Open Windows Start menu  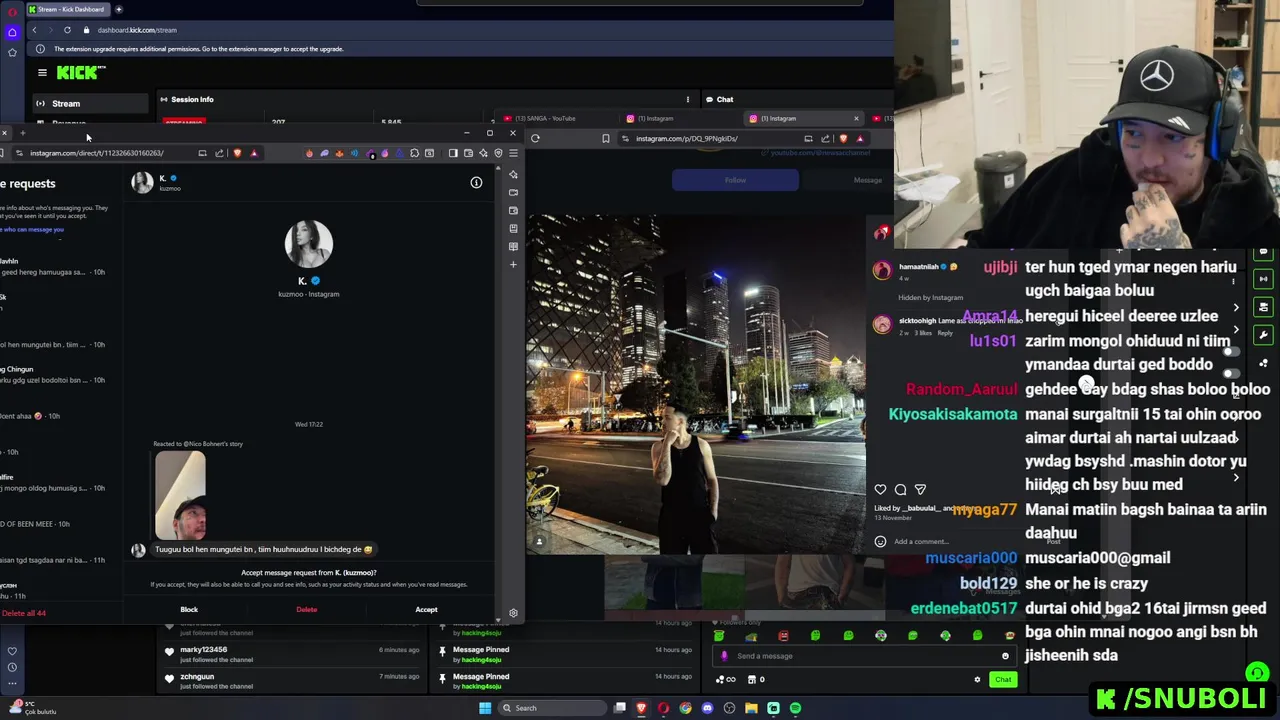pos(485,708)
